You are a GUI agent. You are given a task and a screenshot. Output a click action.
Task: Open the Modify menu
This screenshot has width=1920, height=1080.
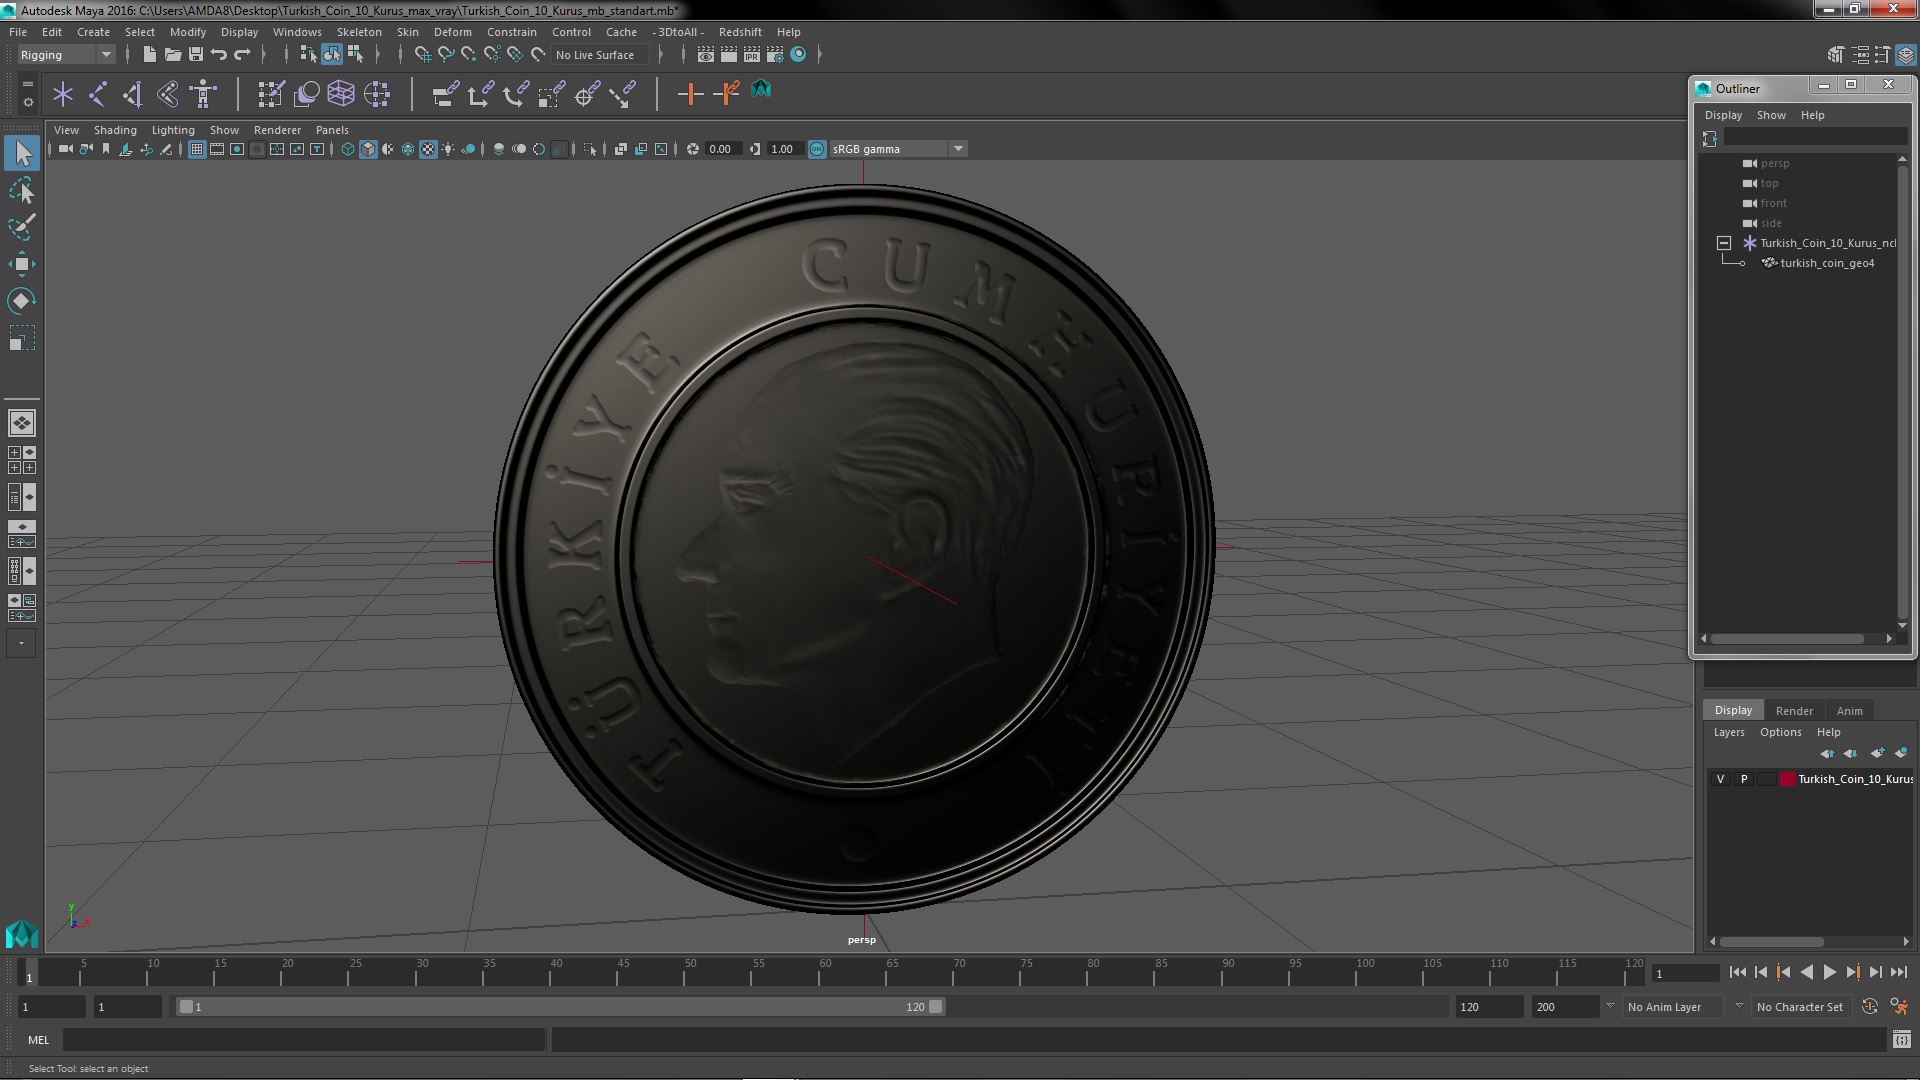tap(188, 32)
